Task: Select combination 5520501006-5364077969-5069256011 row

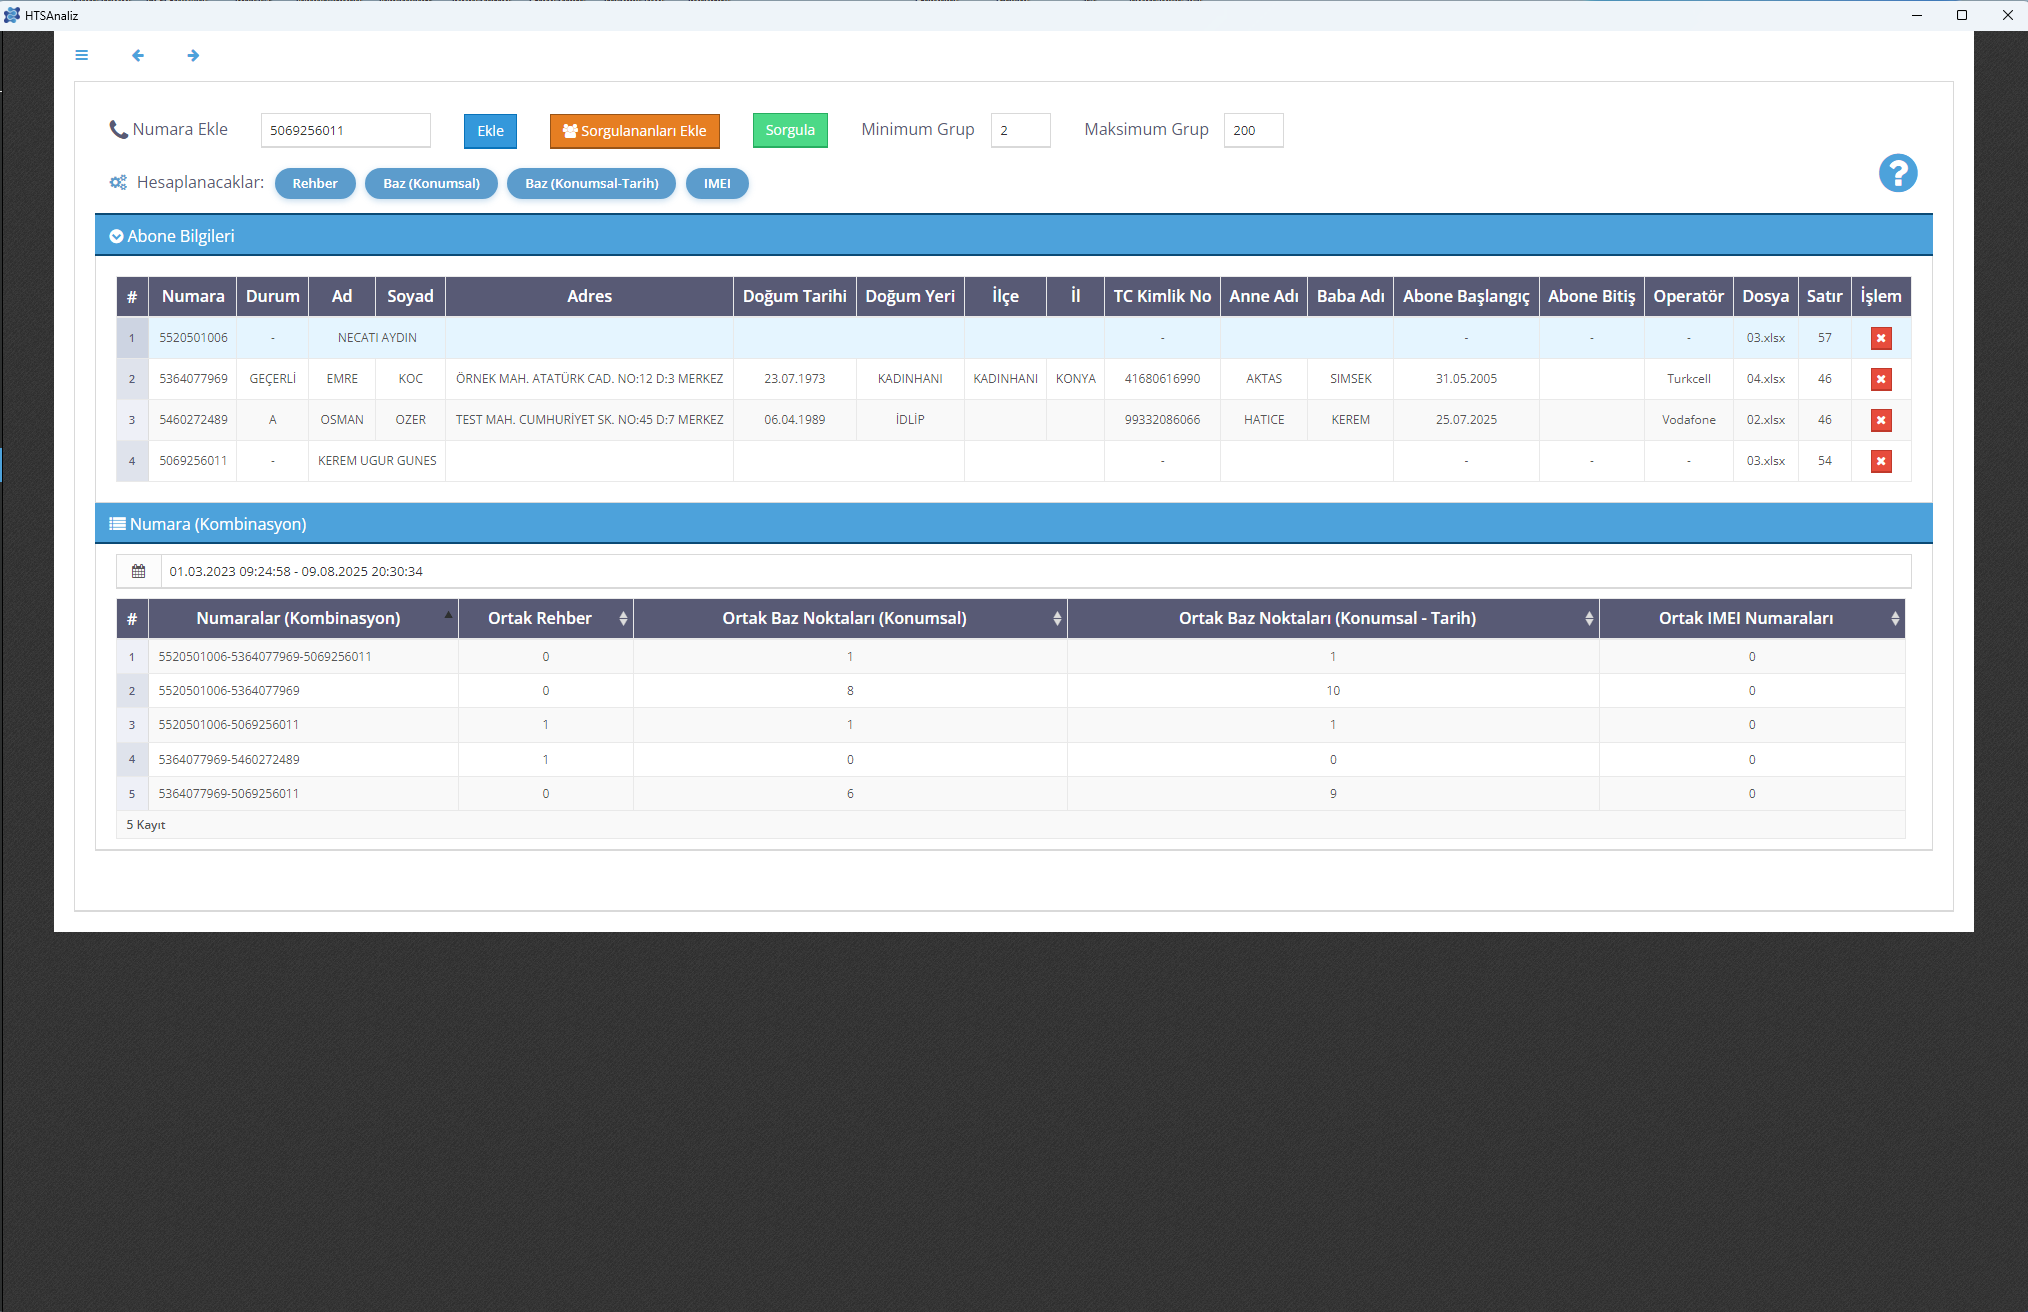Action: (x=1011, y=656)
